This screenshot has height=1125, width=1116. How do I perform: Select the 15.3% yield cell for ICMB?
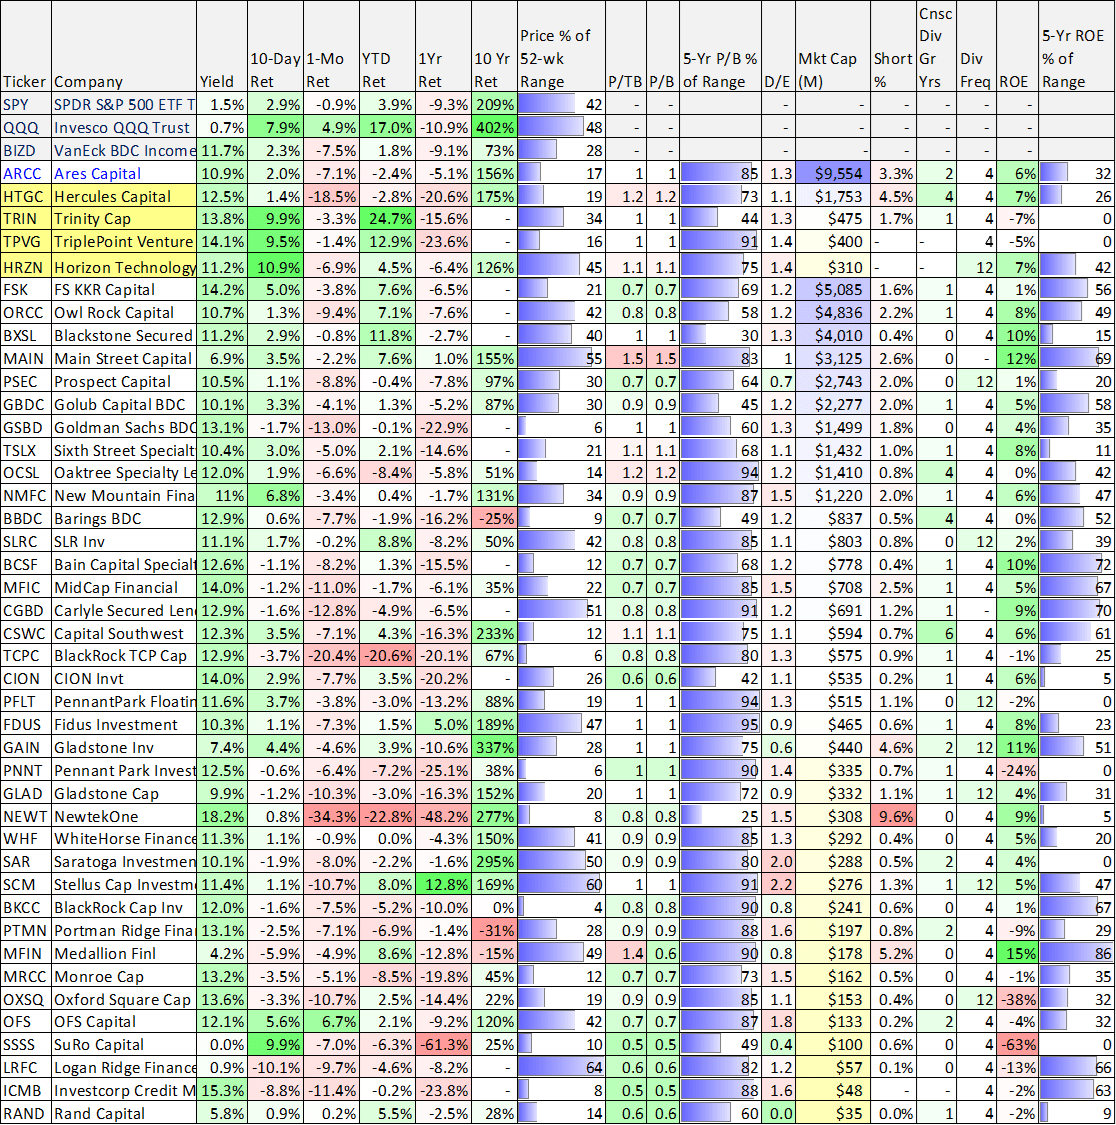pos(222,1091)
